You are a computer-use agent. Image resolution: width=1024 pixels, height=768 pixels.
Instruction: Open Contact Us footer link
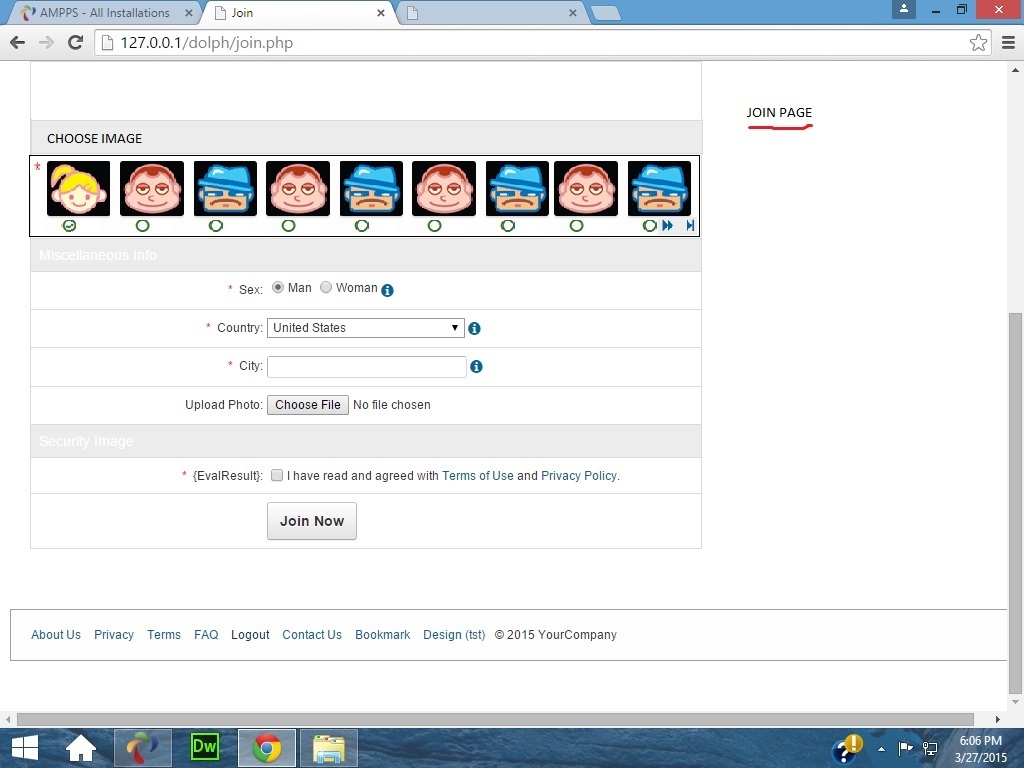point(312,635)
